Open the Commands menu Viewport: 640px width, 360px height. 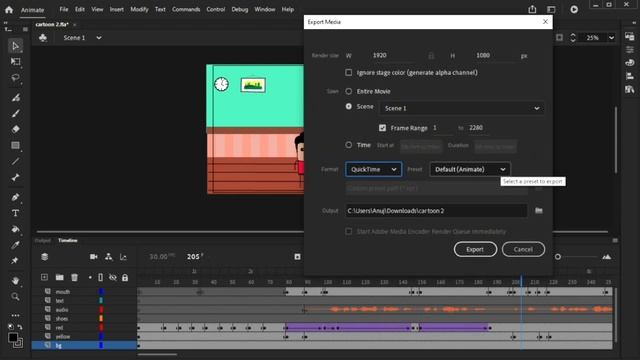186,9
